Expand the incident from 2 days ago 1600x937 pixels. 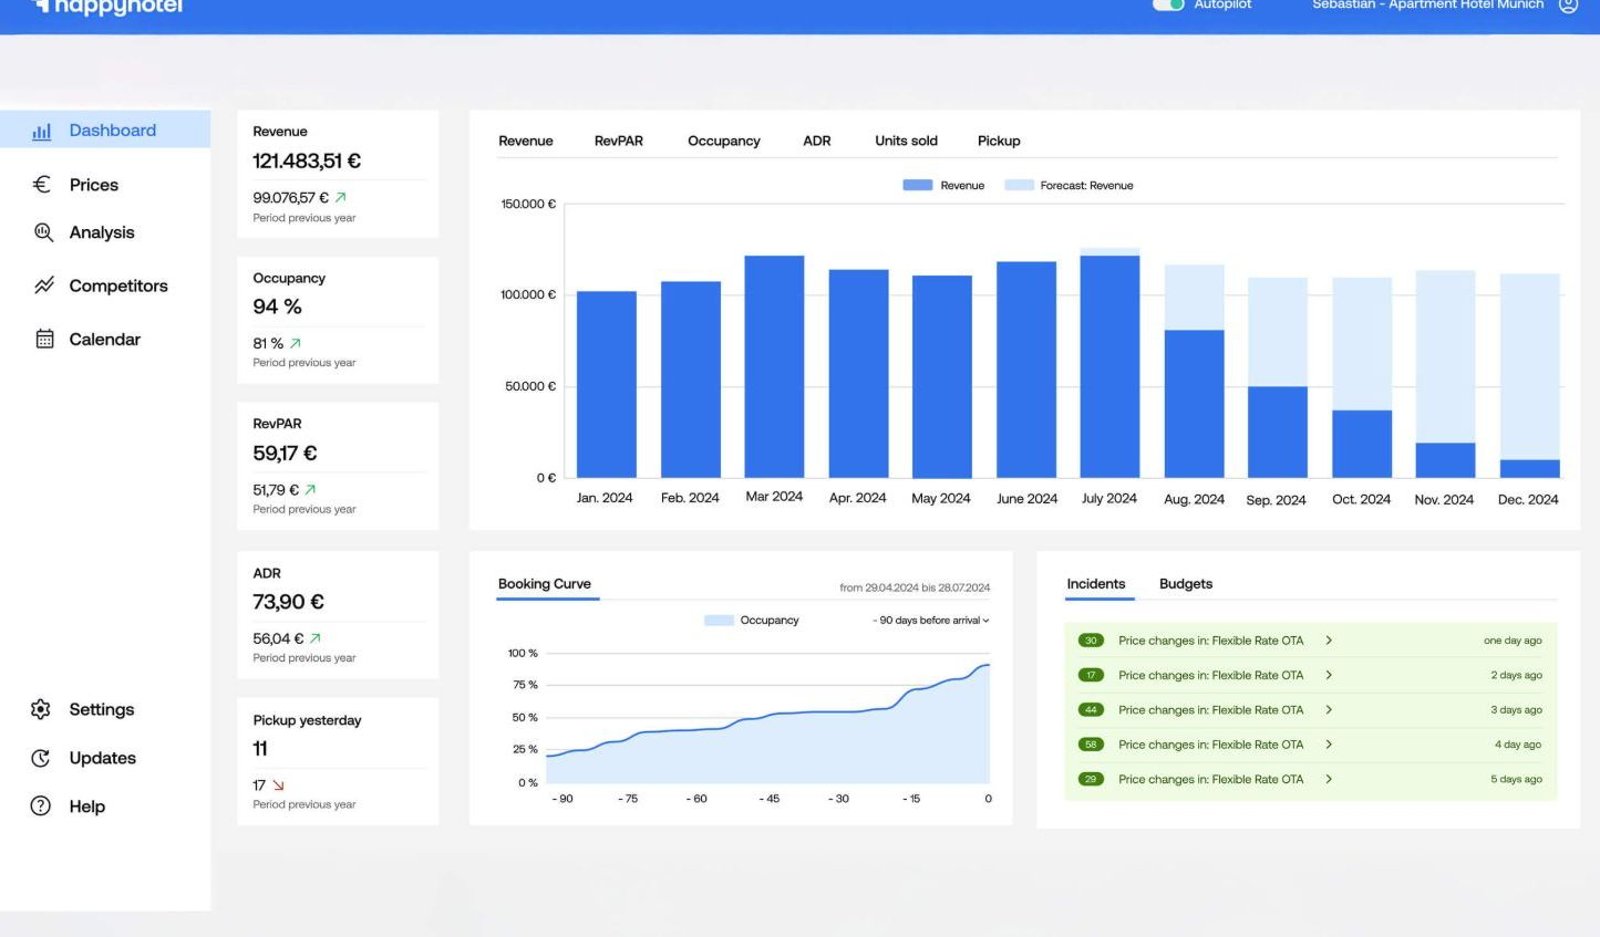point(1329,675)
